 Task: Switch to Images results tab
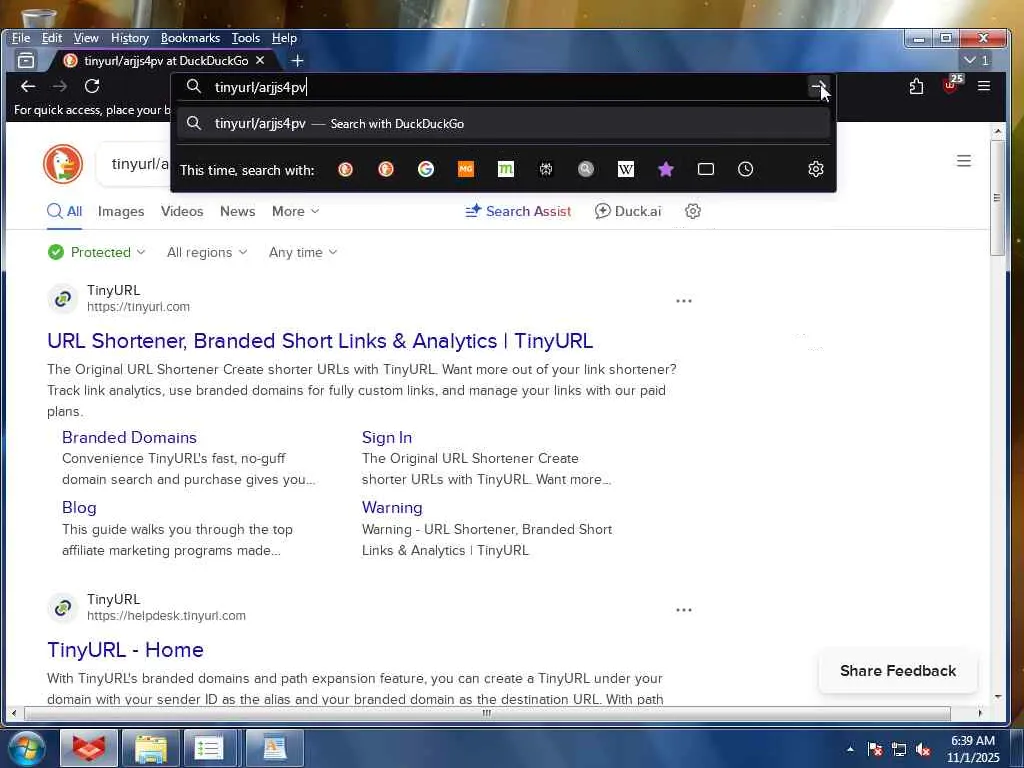point(121,212)
